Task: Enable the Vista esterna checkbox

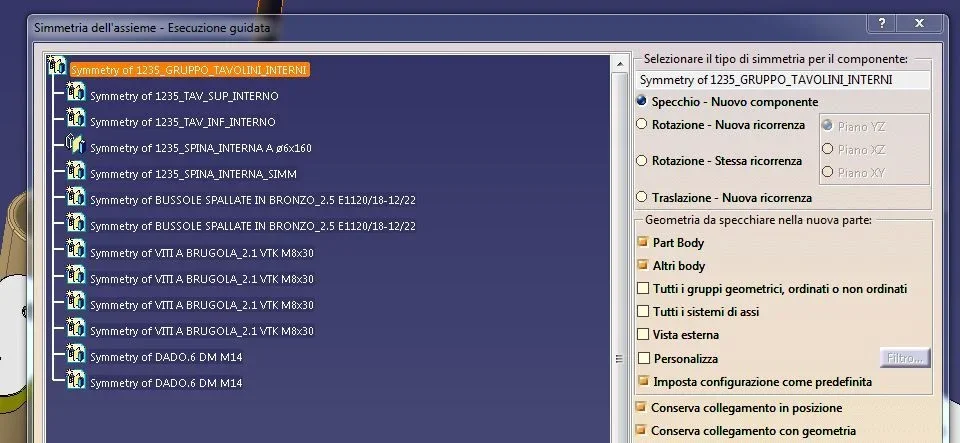Action: pos(643,335)
